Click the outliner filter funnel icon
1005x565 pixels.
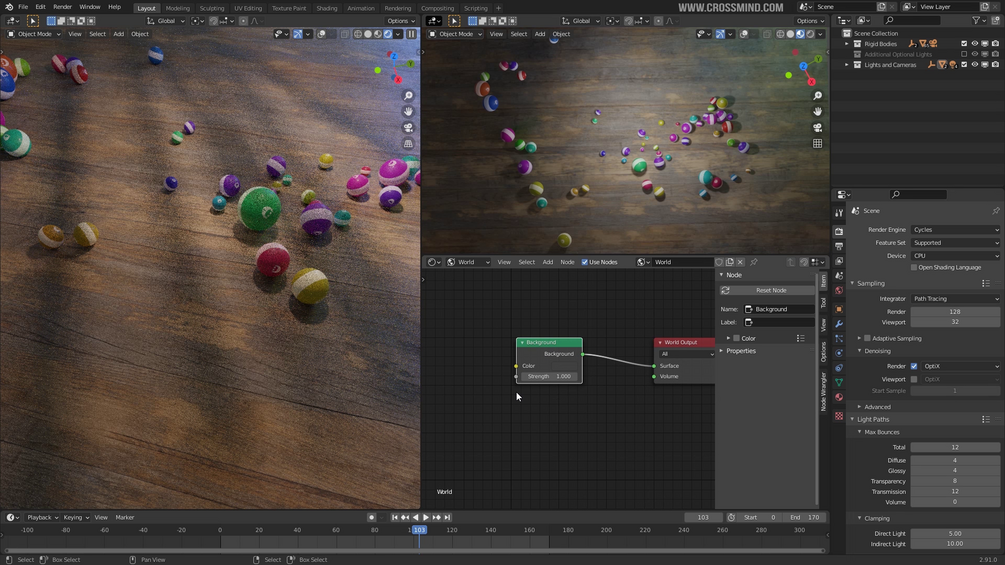pos(976,20)
